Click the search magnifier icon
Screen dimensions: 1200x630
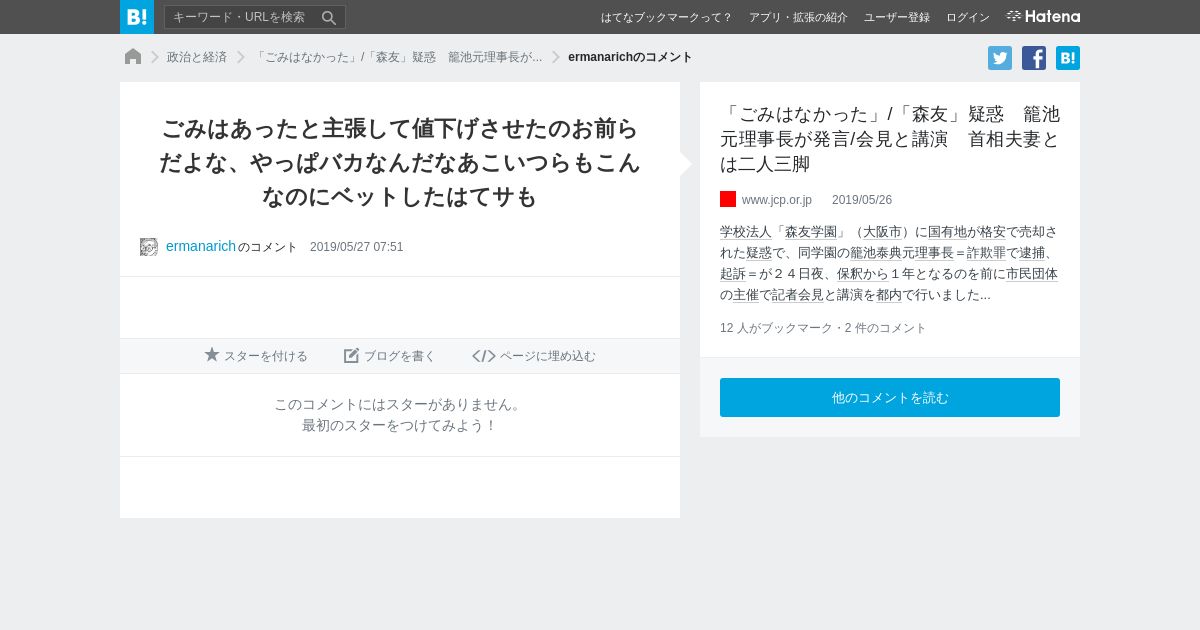tap(329, 17)
